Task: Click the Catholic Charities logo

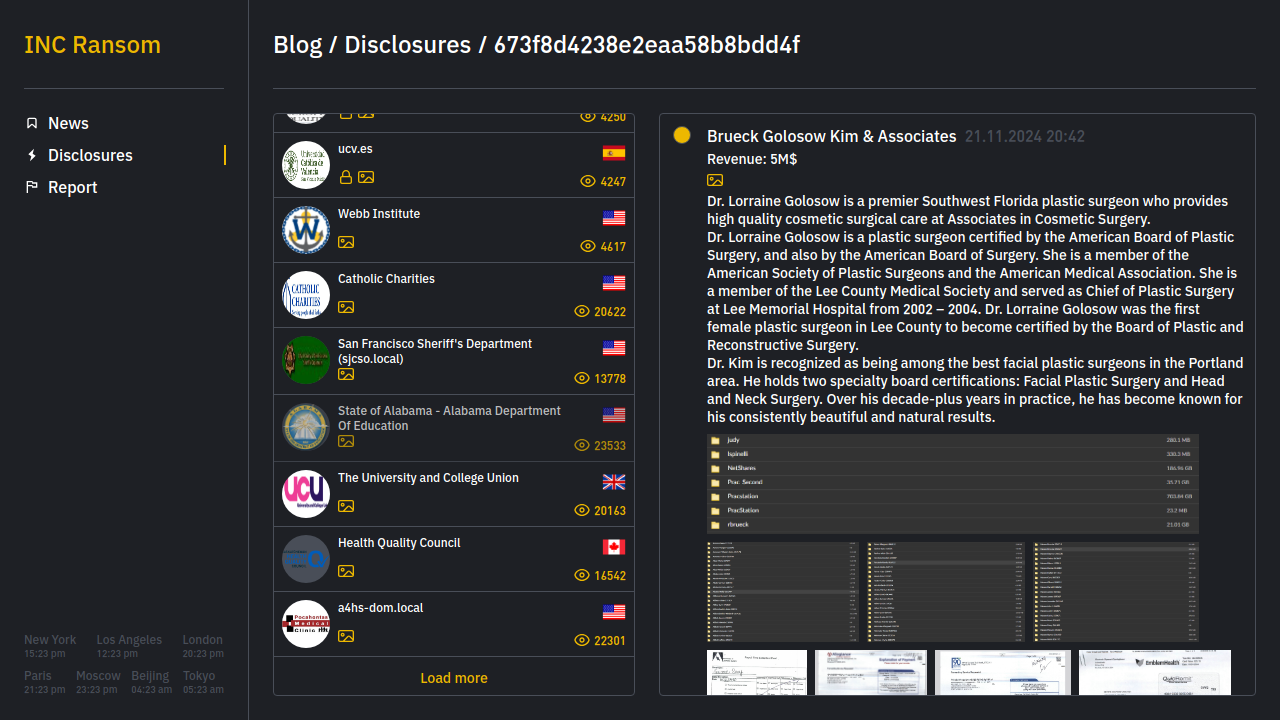Action: pyautogui.click(x=306, y=295)
